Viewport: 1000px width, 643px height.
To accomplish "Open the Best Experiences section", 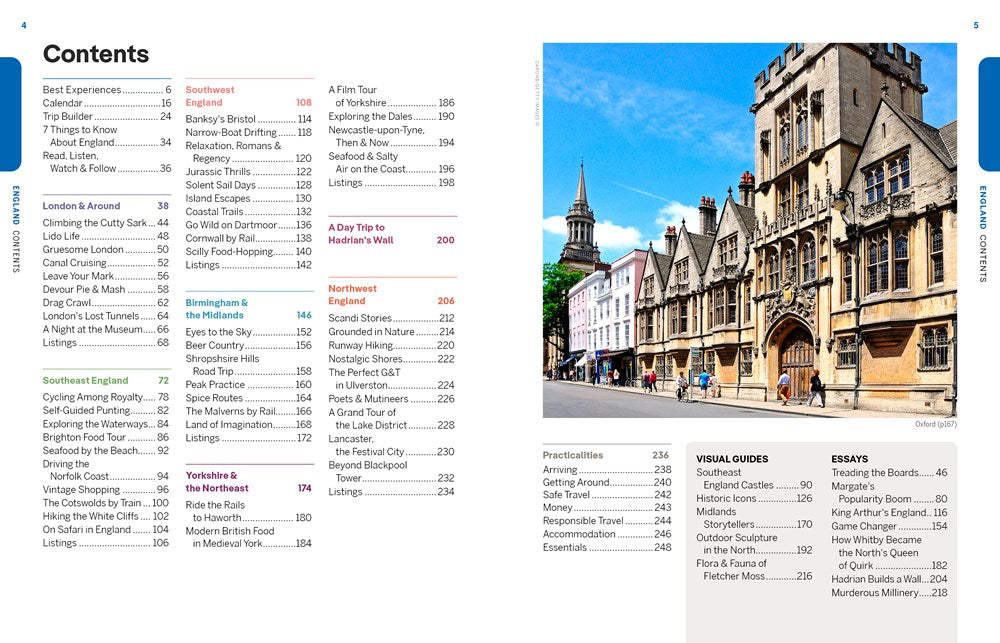I will [x=84, y=89].
